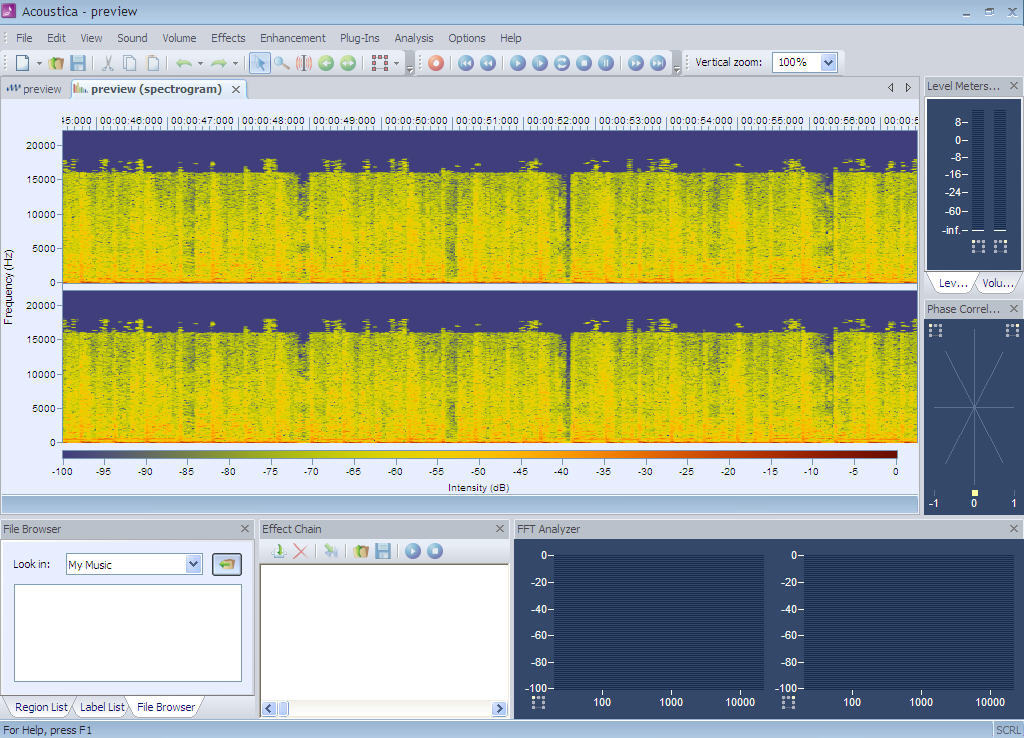
Task: Open the File menu
Action: click(24, 38)
